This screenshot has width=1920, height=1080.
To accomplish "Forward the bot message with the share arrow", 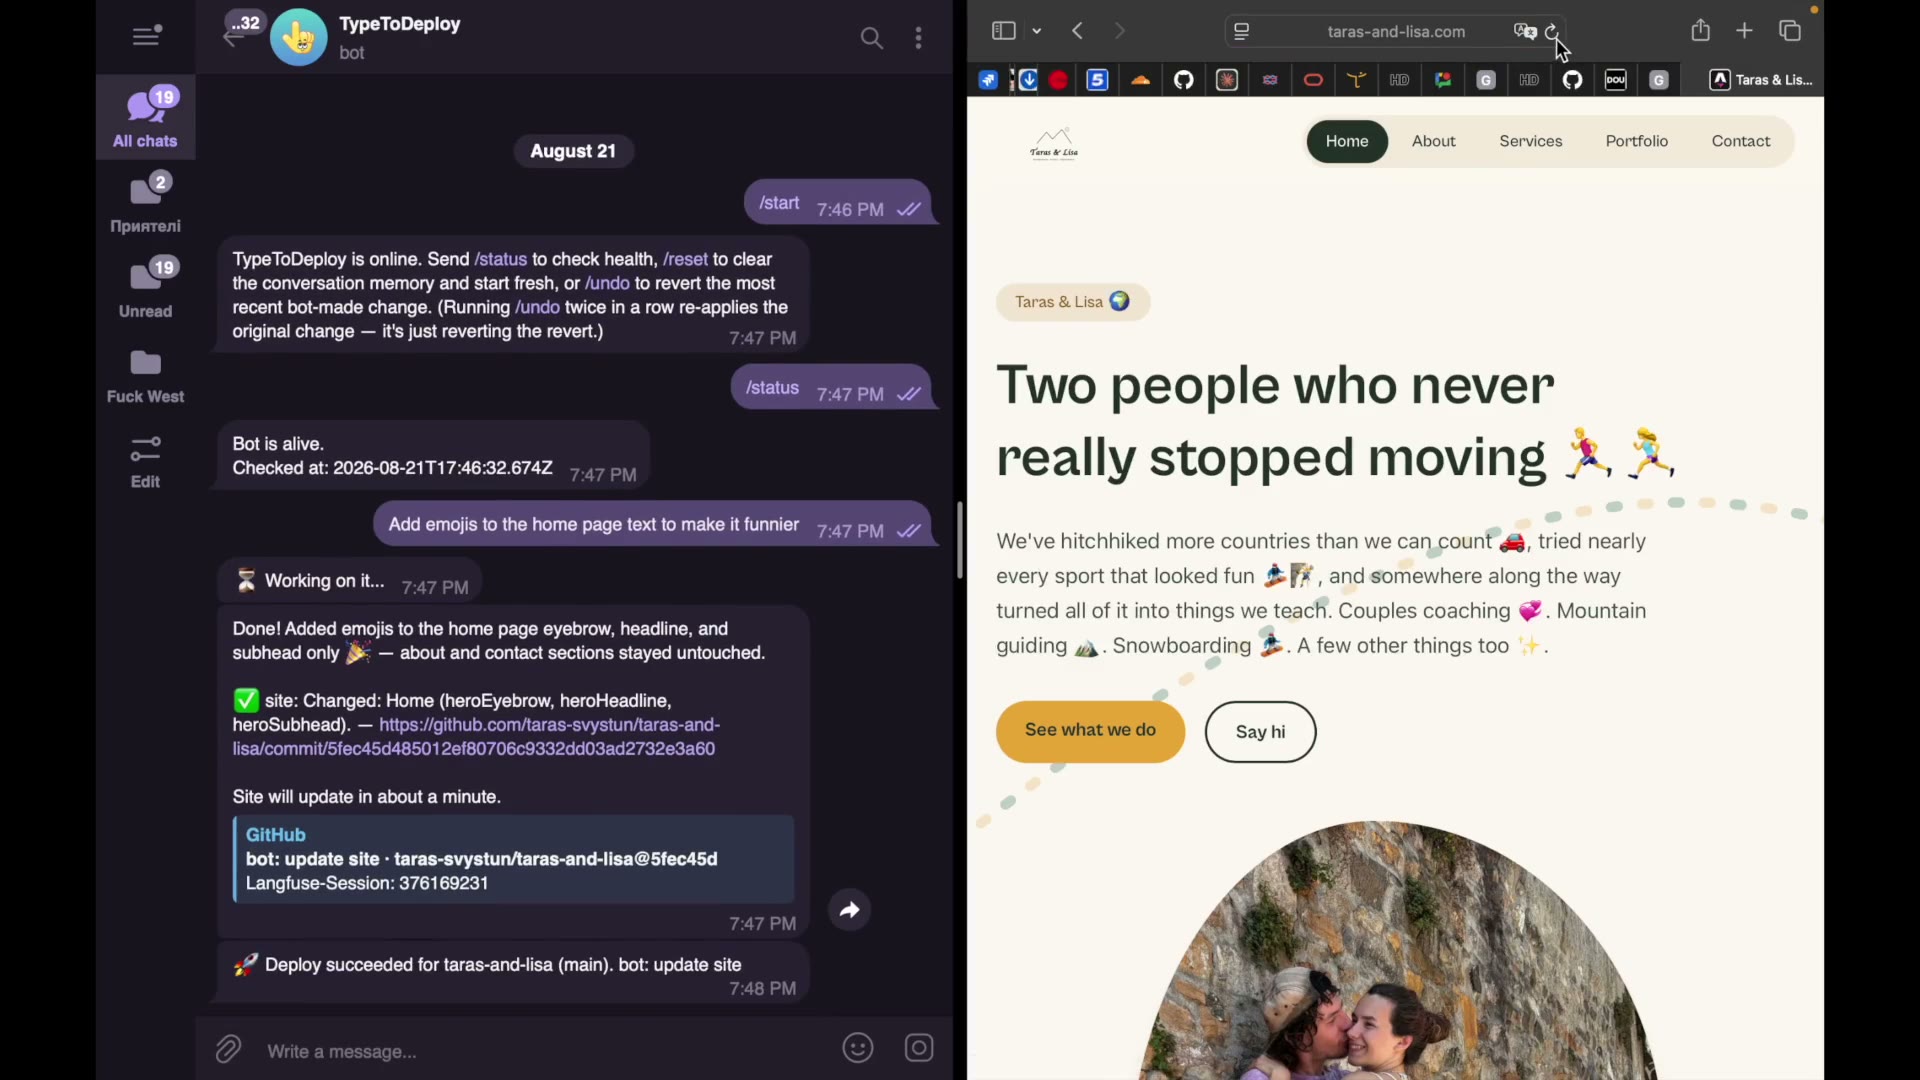I will tap(850, 910).
